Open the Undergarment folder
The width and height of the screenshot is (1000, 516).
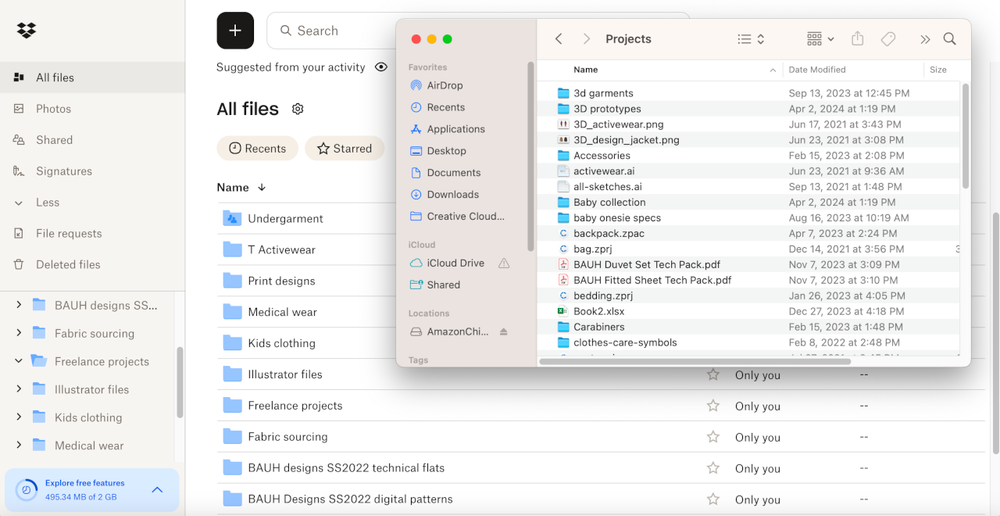coord(285,218)
